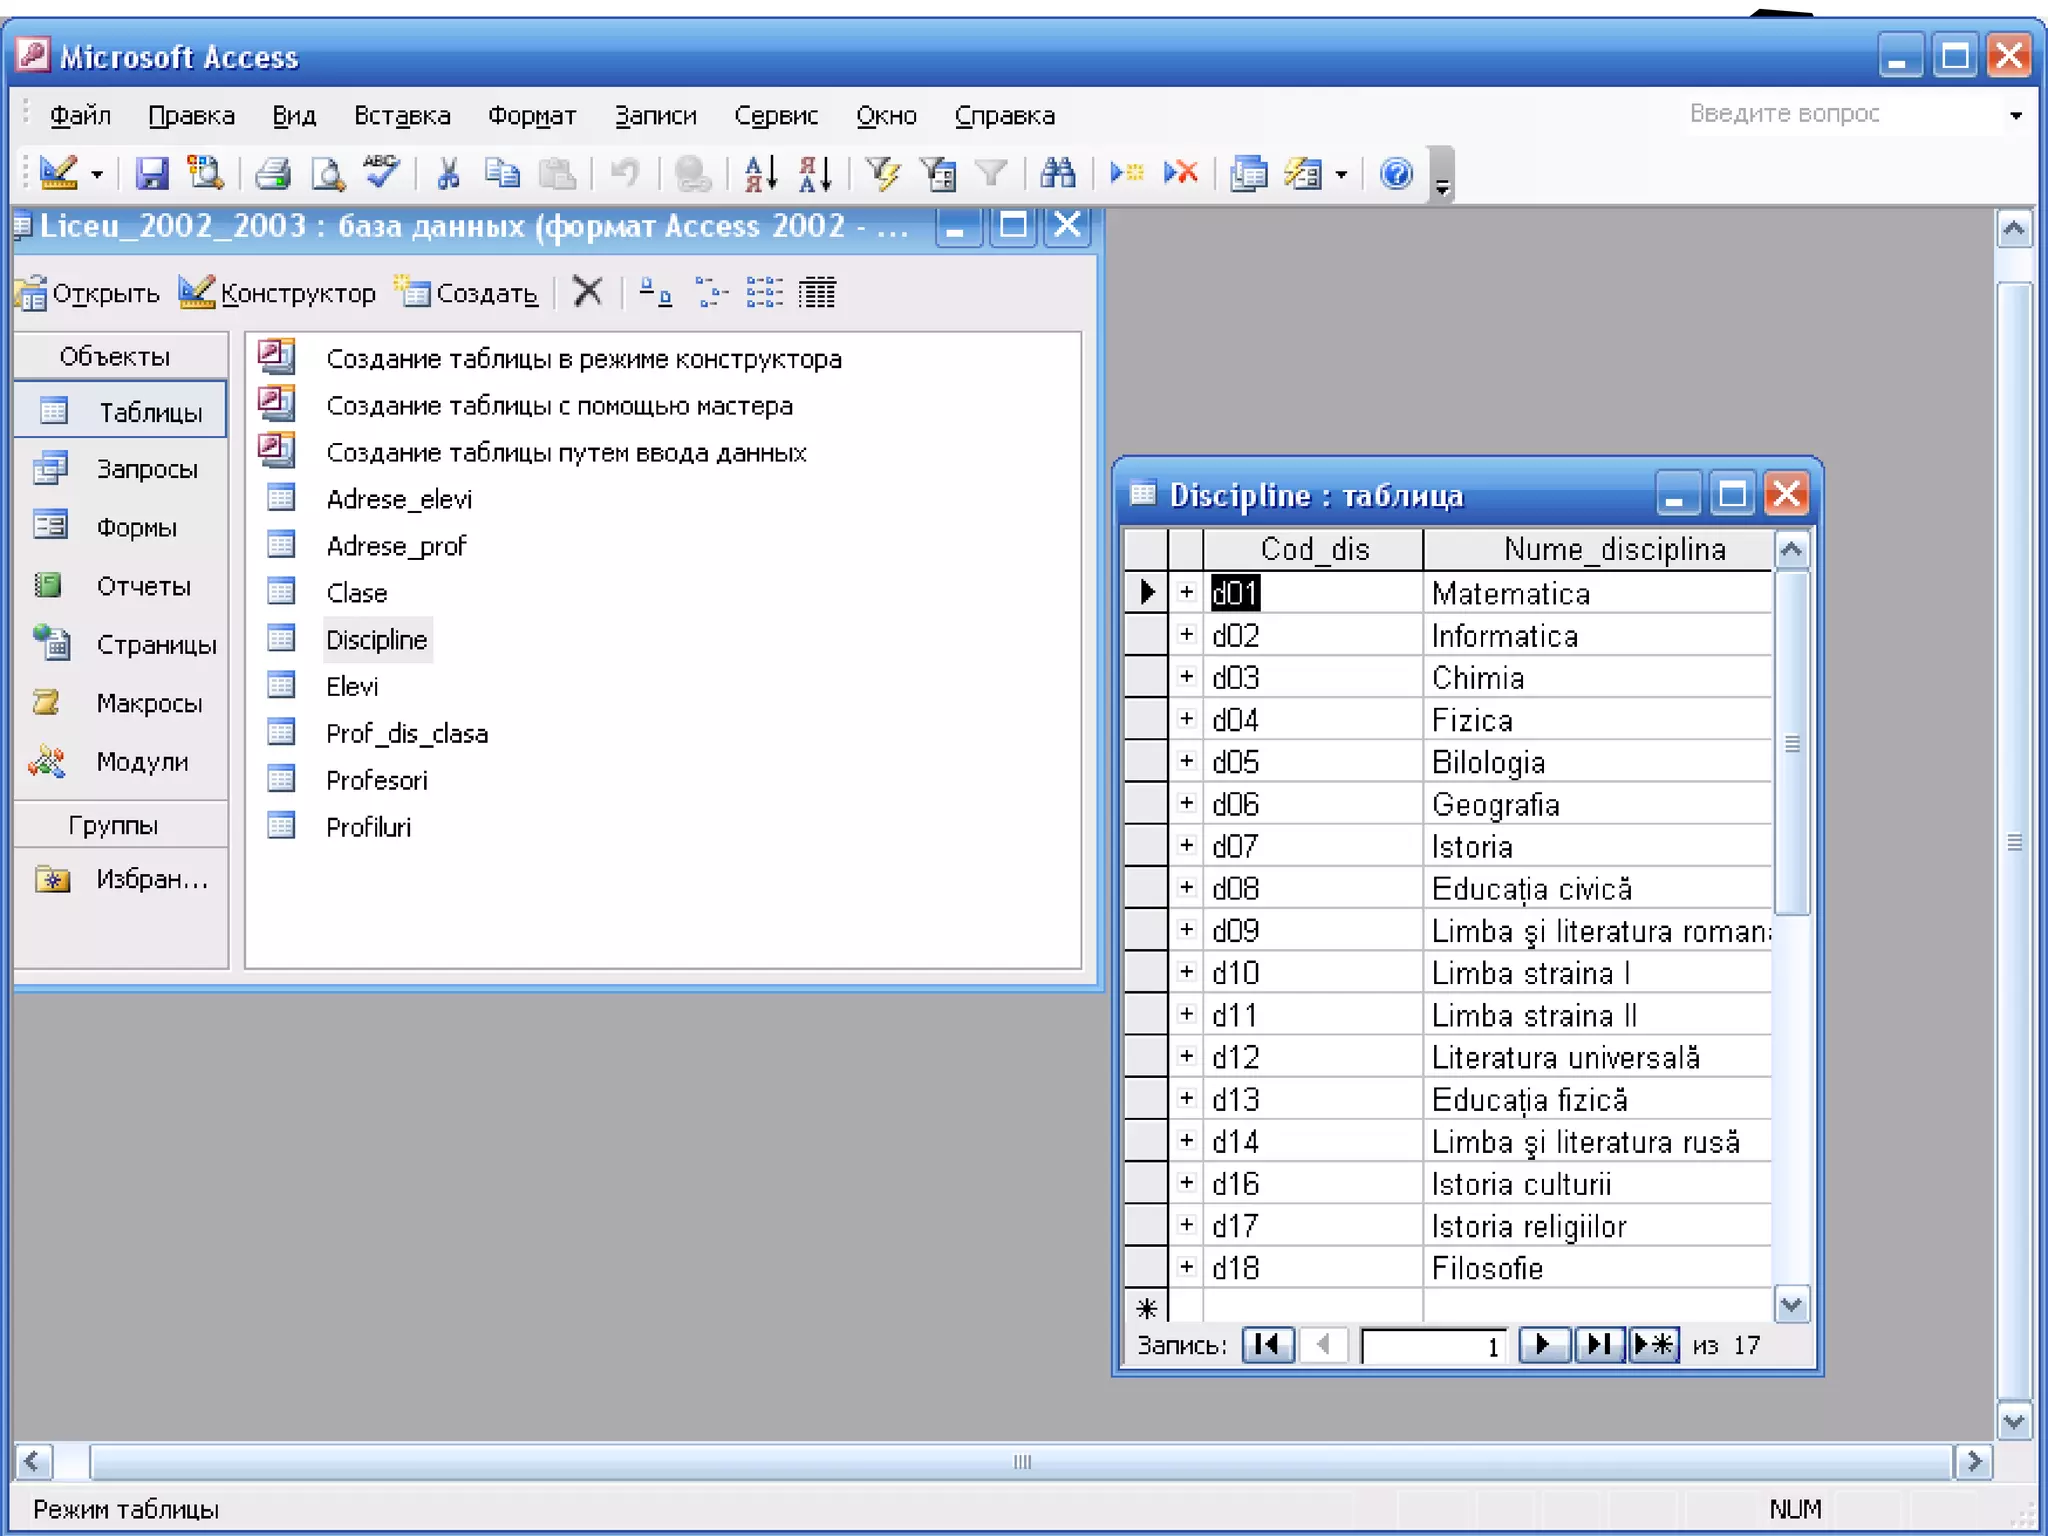
Task: Click the Discipline table vertical scrollbar thumb
Action: [1792, 745]
